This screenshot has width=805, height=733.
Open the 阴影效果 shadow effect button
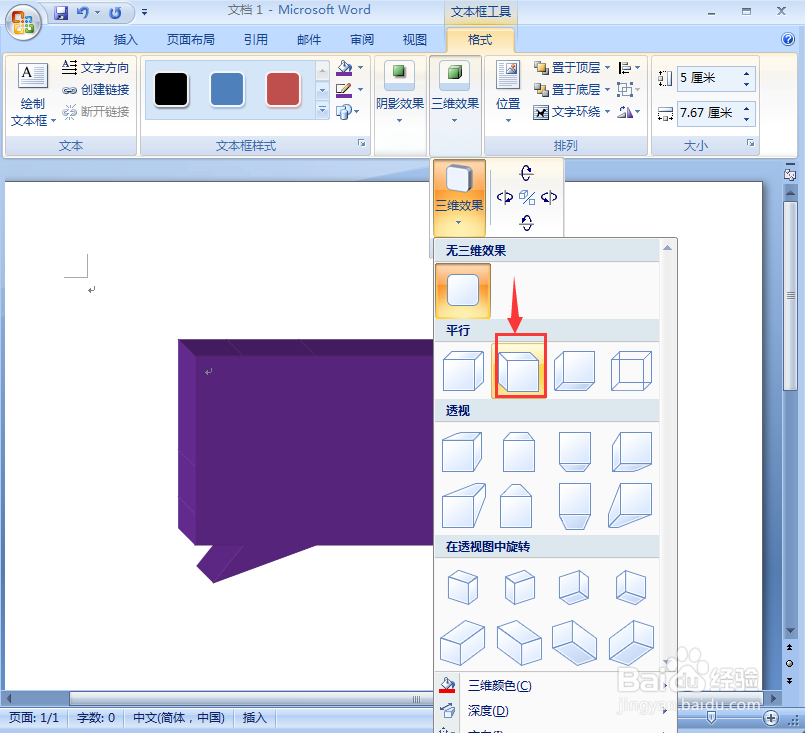point(400,92)
